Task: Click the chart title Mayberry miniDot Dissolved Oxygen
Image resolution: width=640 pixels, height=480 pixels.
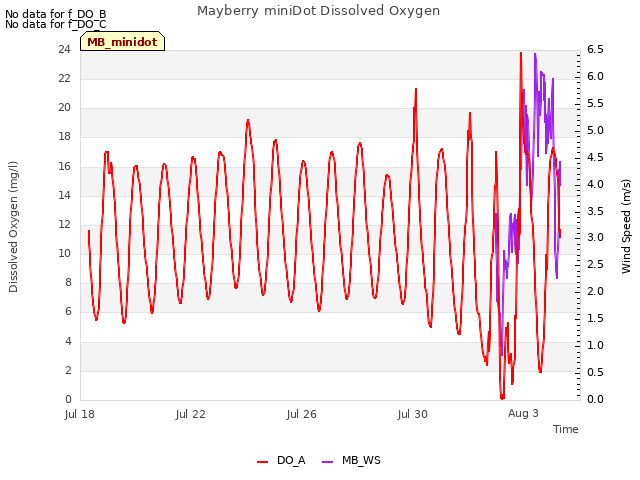Action: 318,11
